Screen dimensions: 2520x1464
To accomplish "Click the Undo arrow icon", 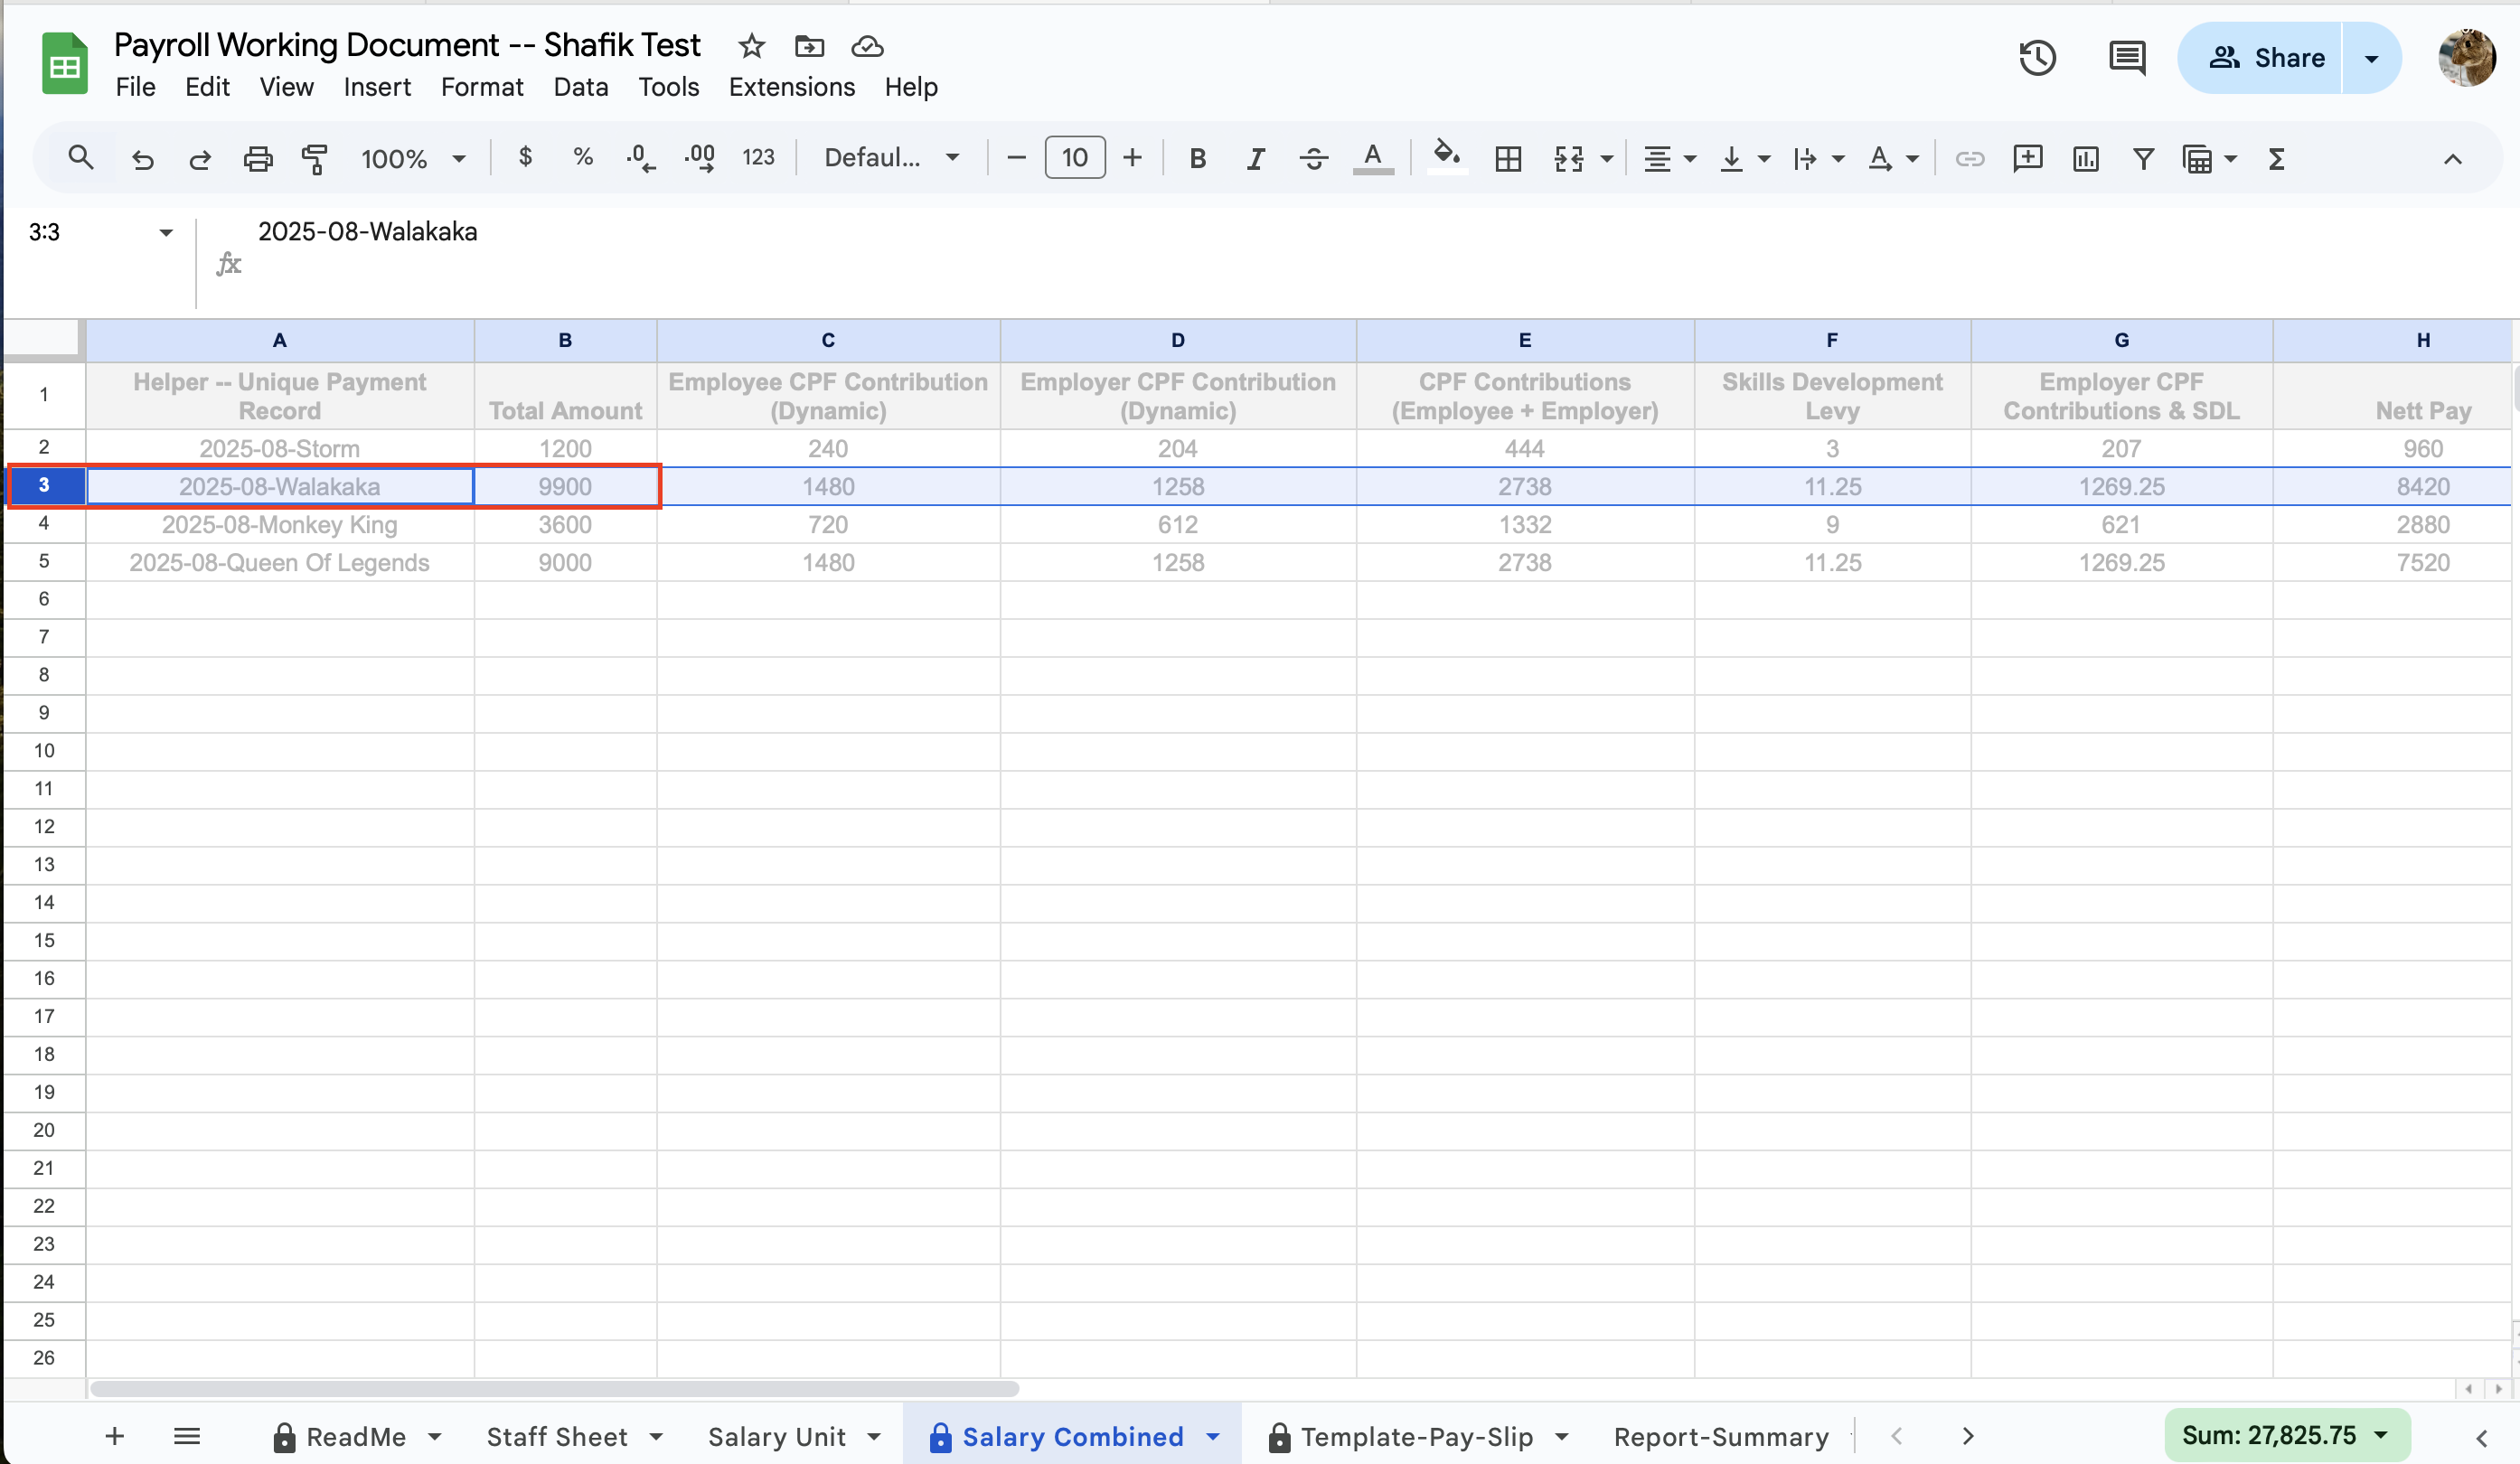I will pos(143,158).
